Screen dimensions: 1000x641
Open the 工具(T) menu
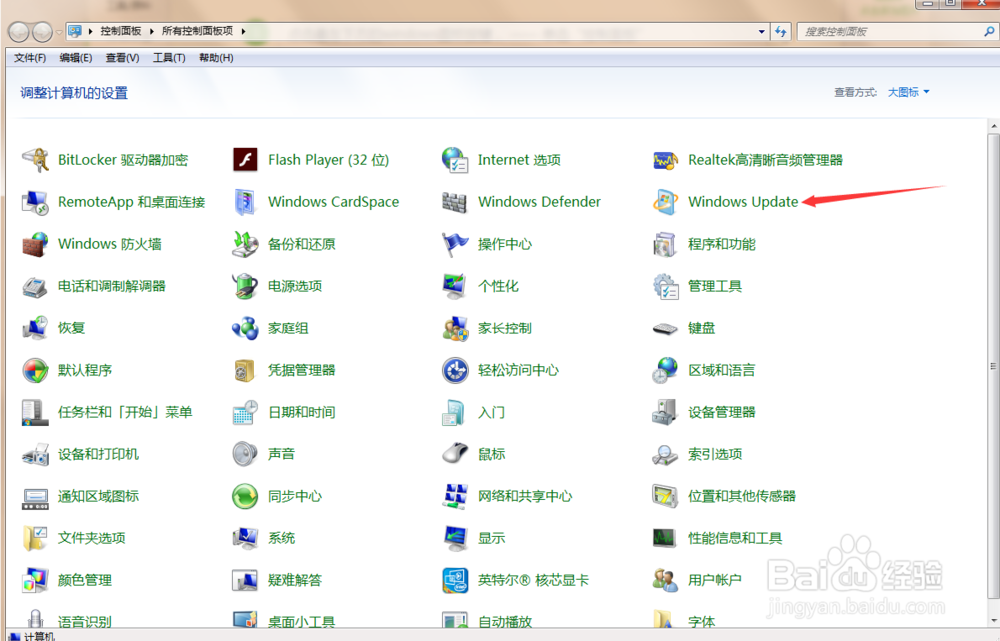coord(169,58)
